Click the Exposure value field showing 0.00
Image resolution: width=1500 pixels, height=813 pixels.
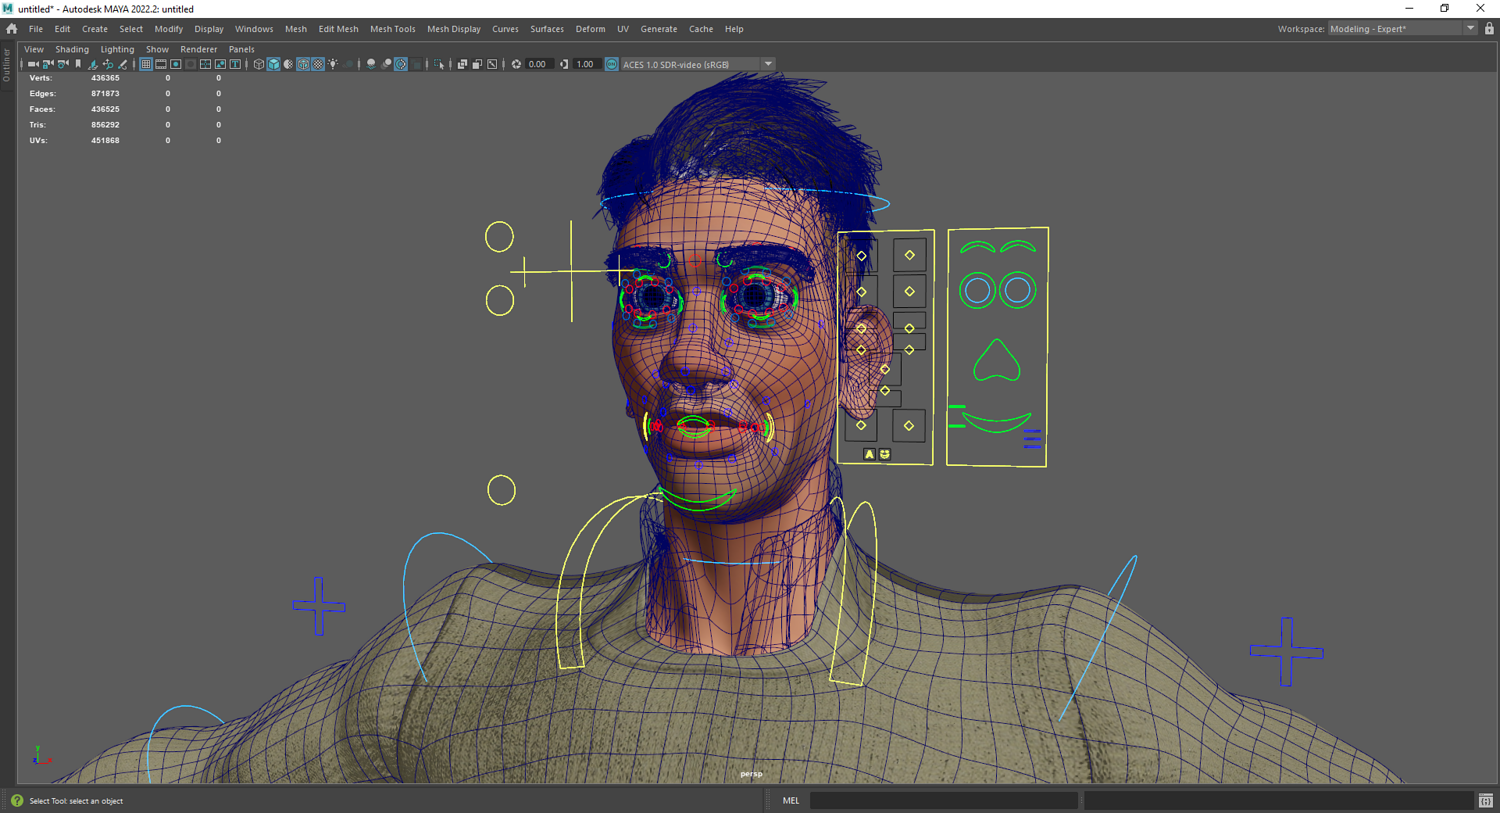[x=538, y=64]
